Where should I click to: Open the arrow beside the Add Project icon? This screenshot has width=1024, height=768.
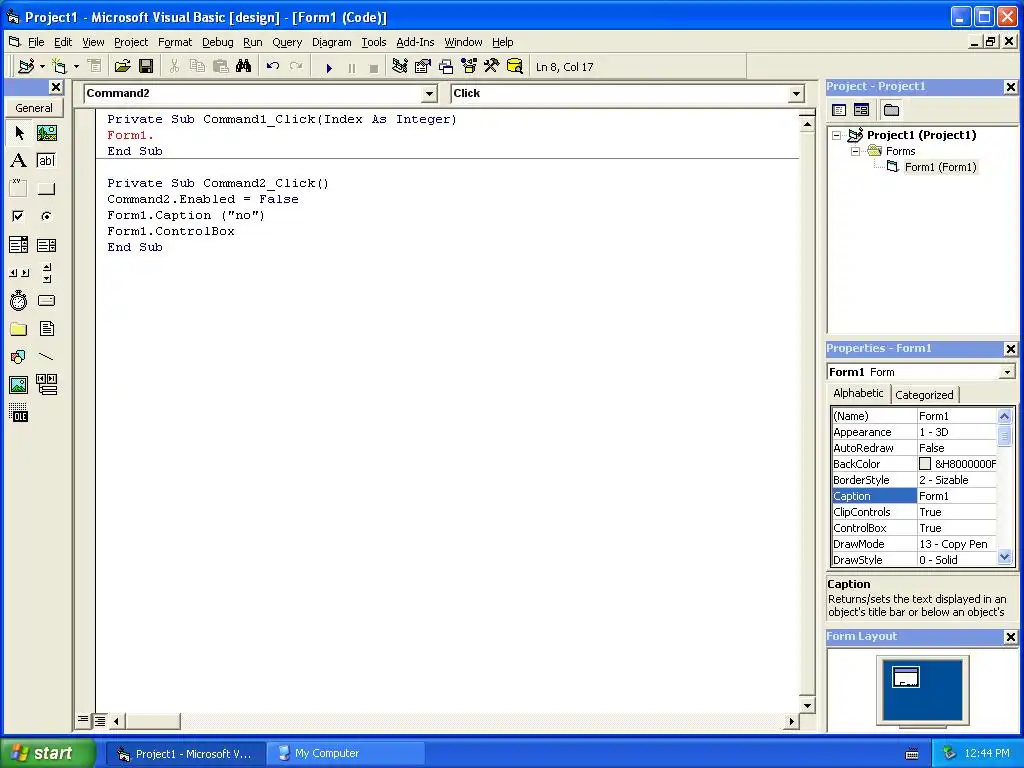[x=42, y=66]
